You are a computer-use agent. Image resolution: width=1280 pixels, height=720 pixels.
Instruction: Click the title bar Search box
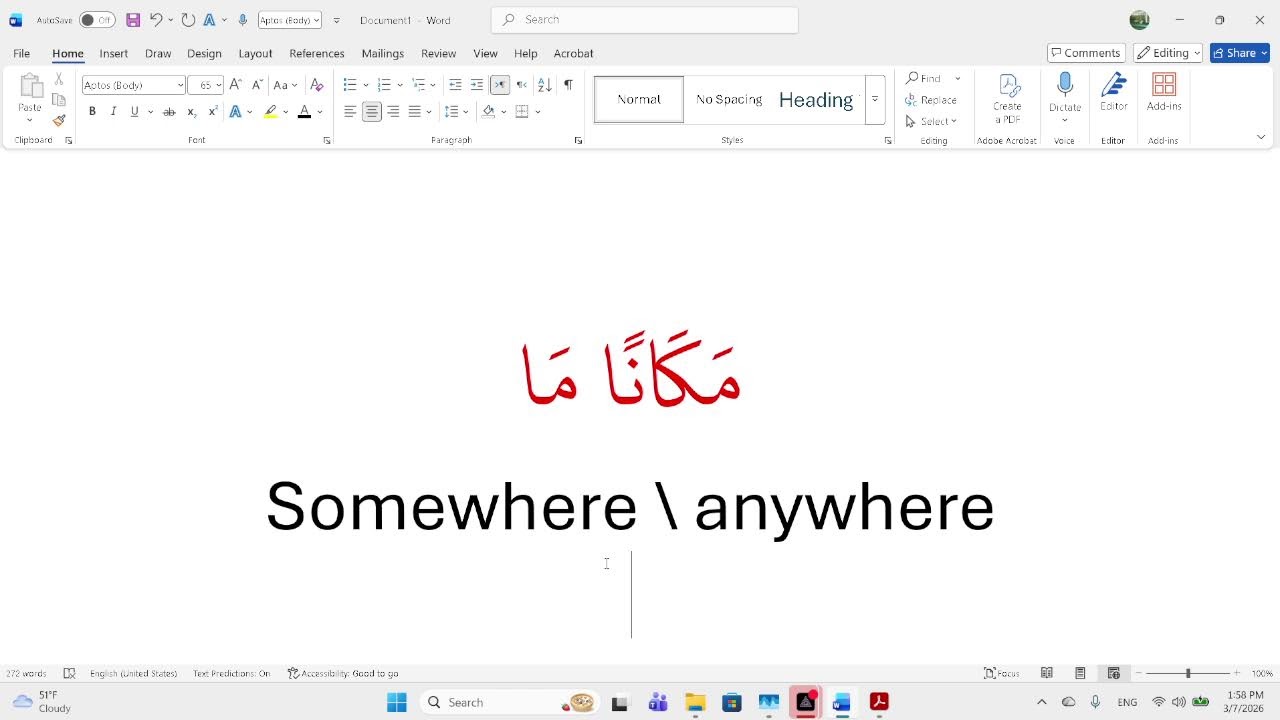[645, 19]
